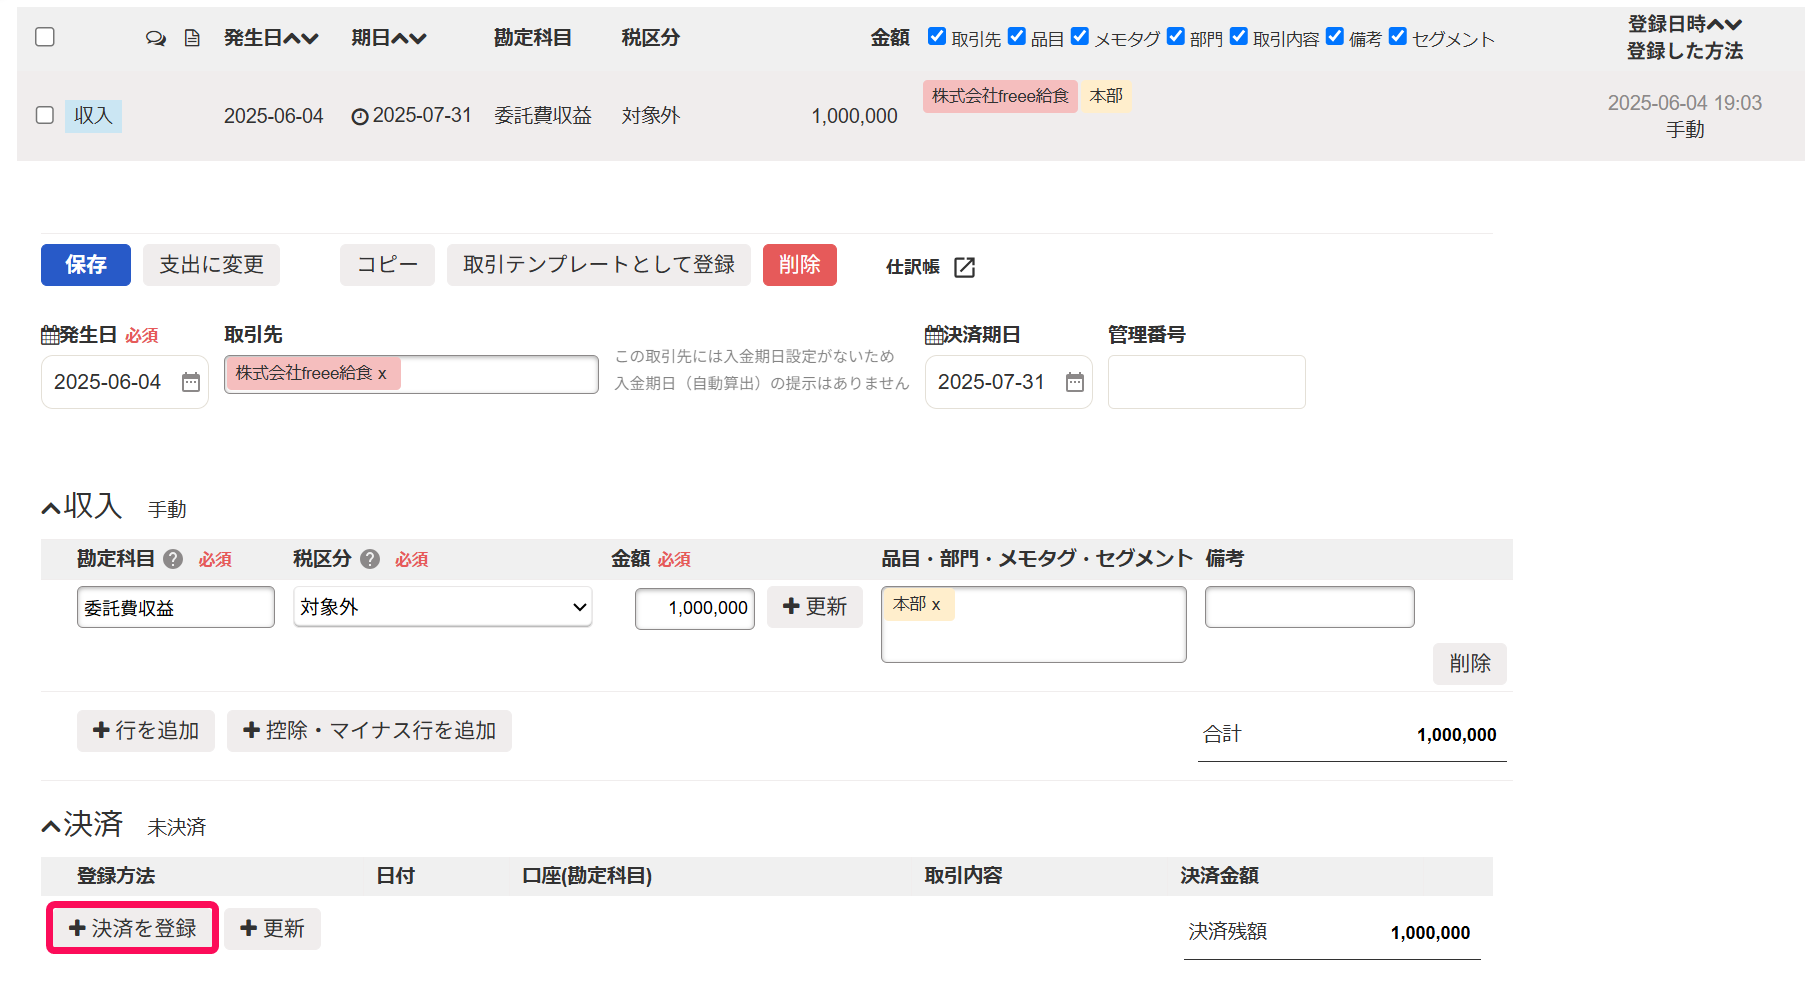Click the 勘定科目 column header

point(533,38)
